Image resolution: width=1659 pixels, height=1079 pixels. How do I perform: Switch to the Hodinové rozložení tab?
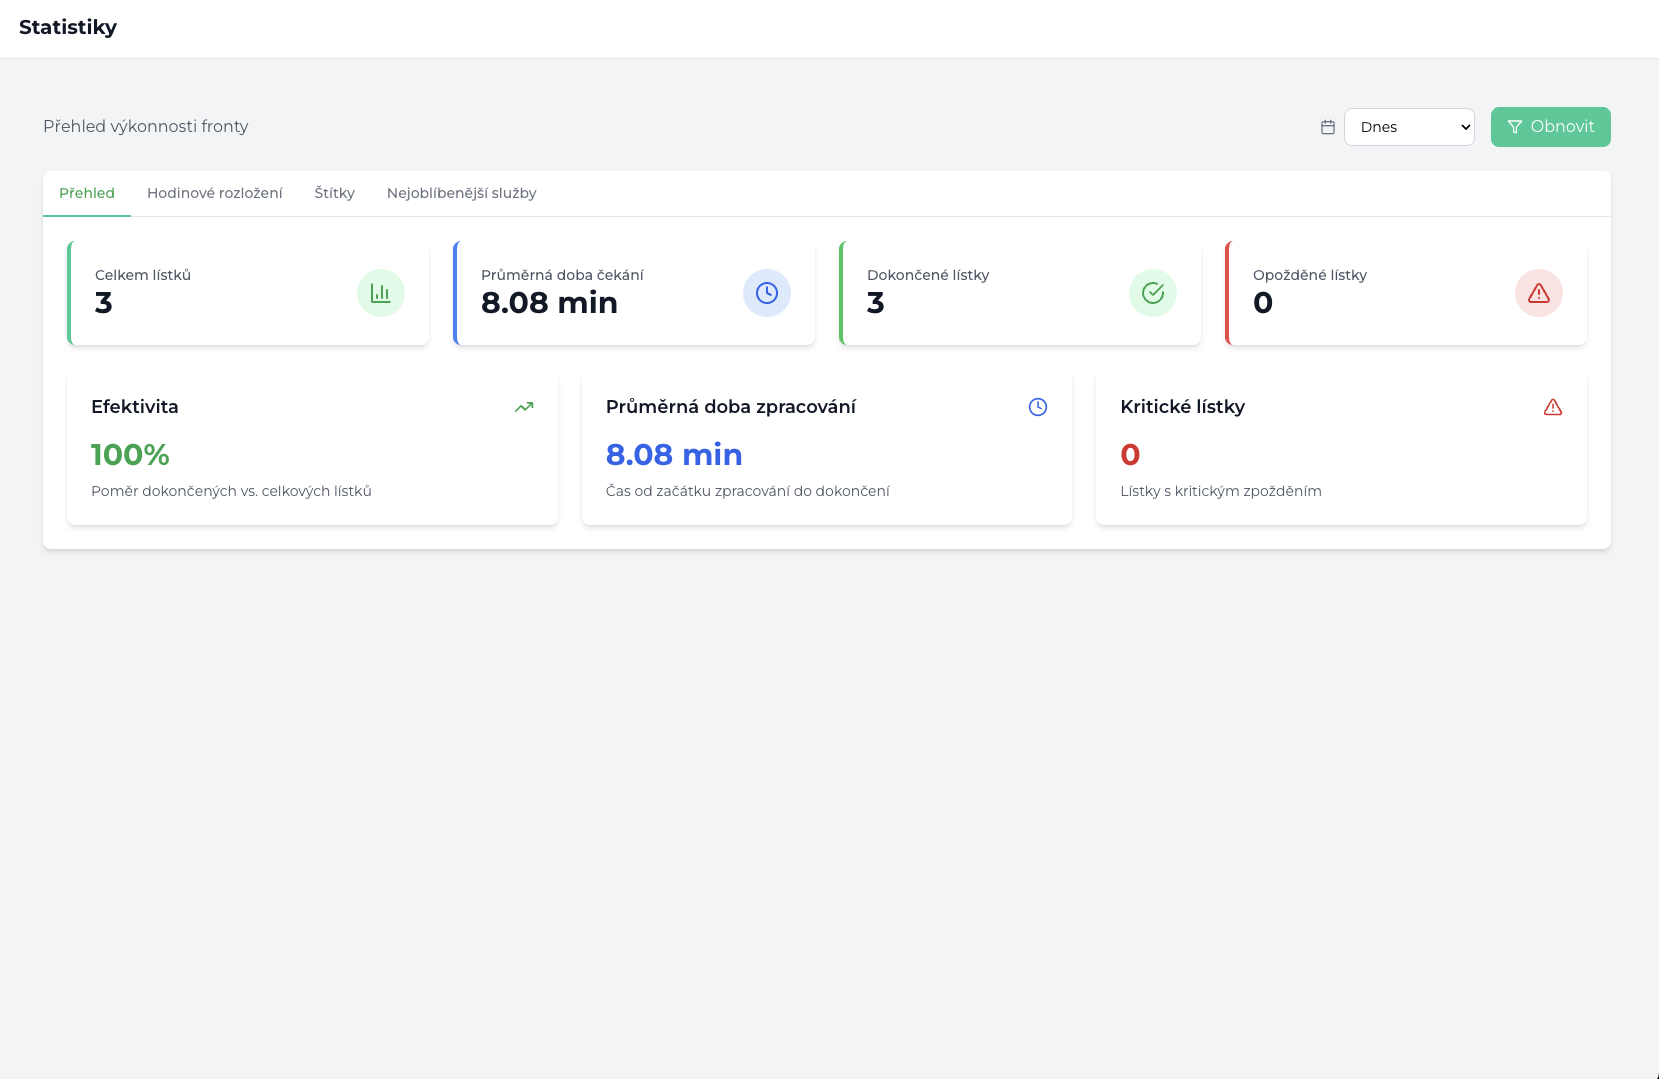click(215, 193)
